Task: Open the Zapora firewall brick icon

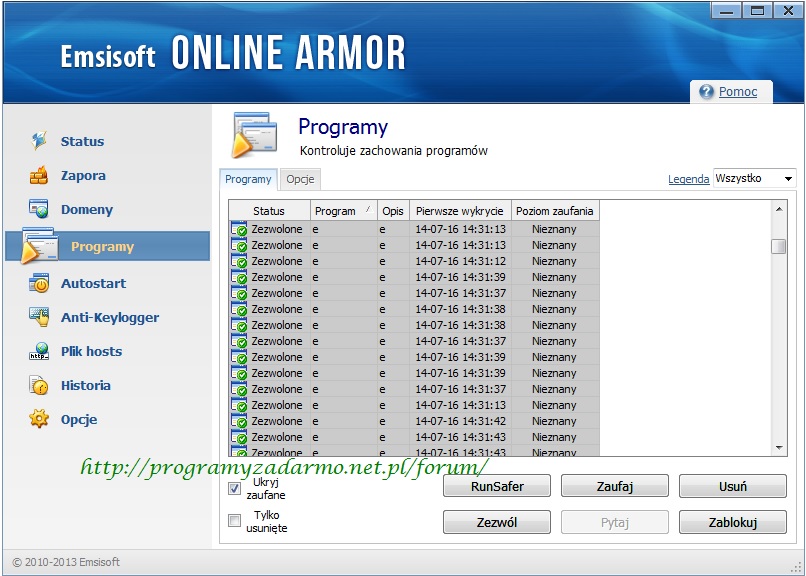Action: click(39, 176)
